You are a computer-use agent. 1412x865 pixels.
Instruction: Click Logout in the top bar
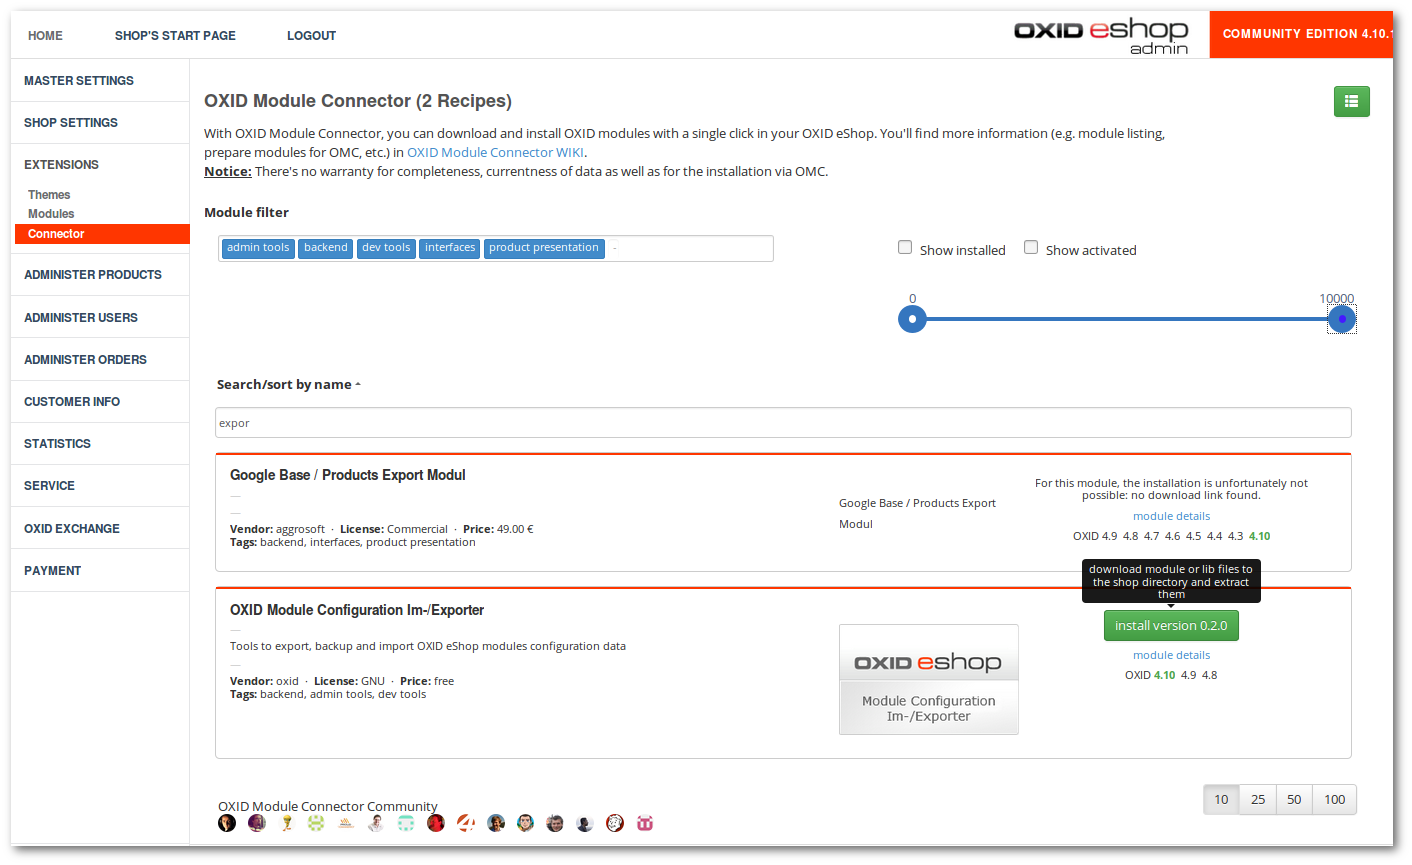tap(311, 35)
